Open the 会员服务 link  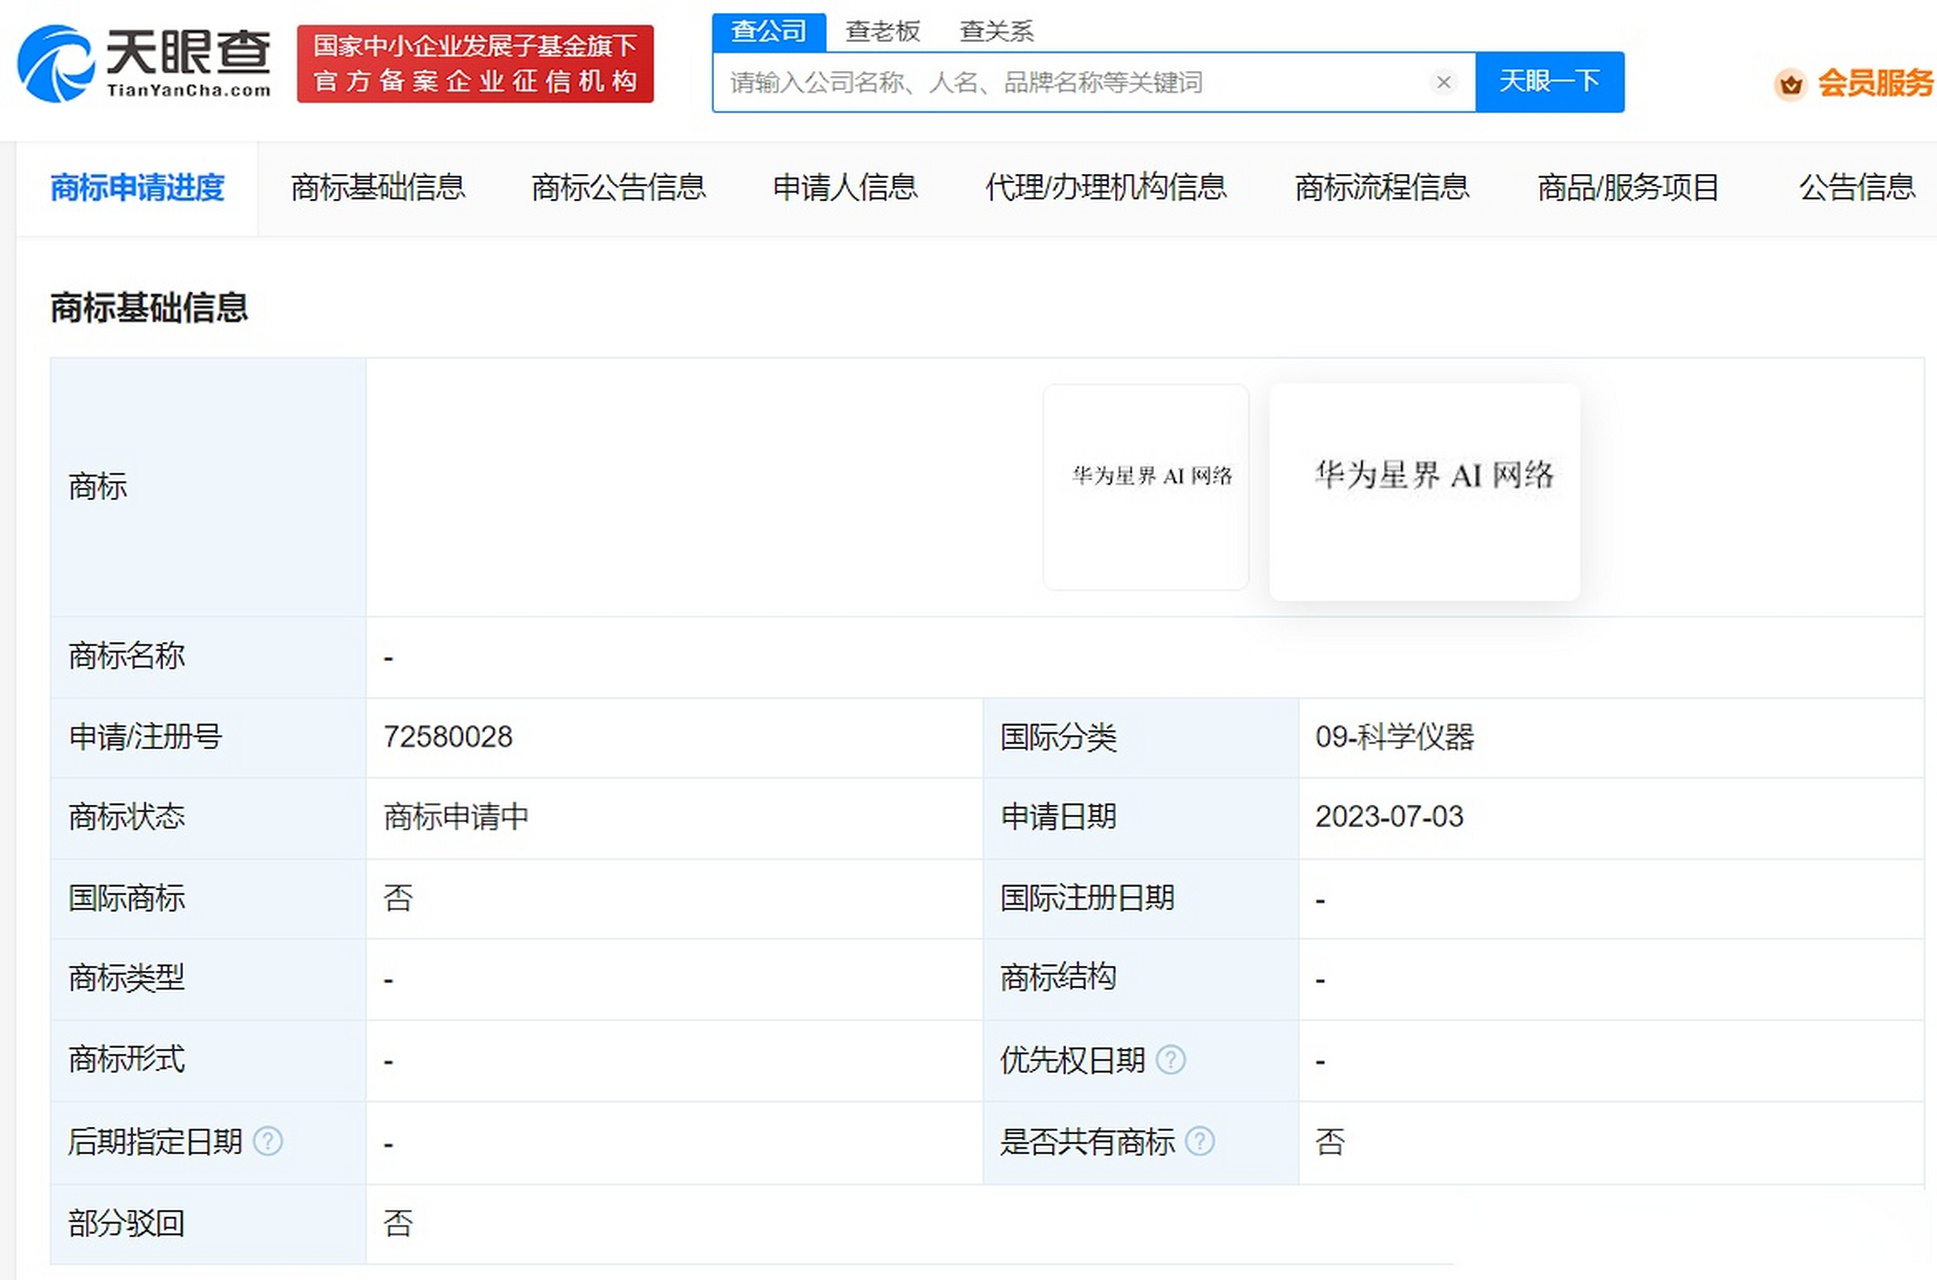click(x=1874, y=84)
